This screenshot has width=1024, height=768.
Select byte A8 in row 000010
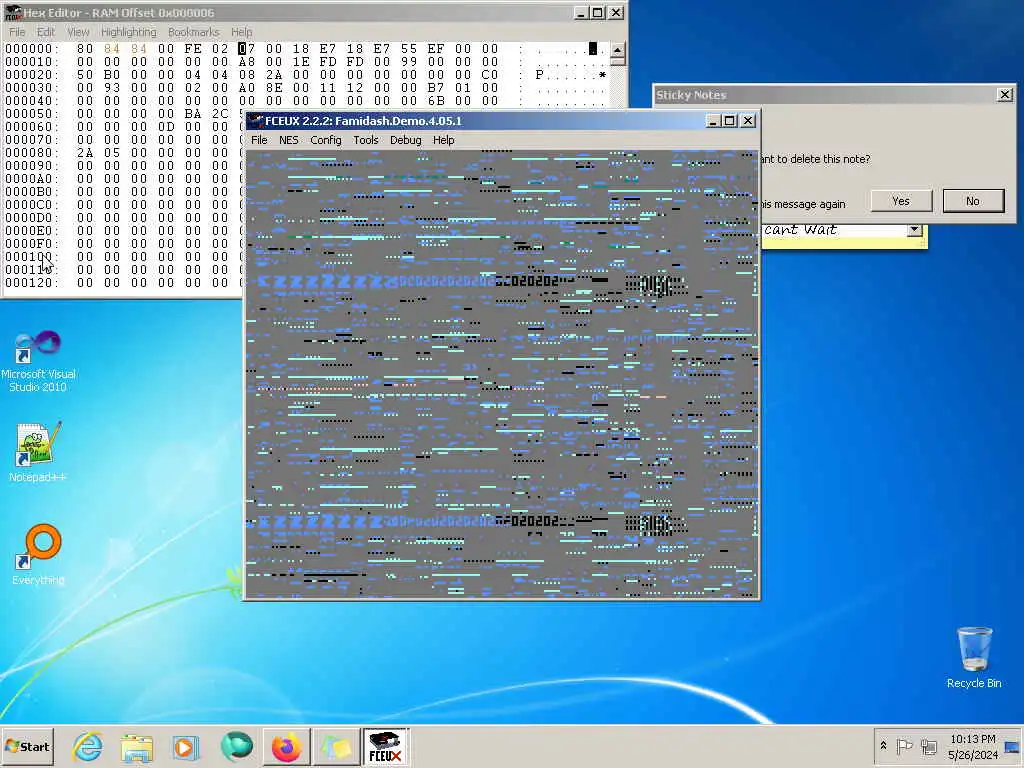pos(246,62)
